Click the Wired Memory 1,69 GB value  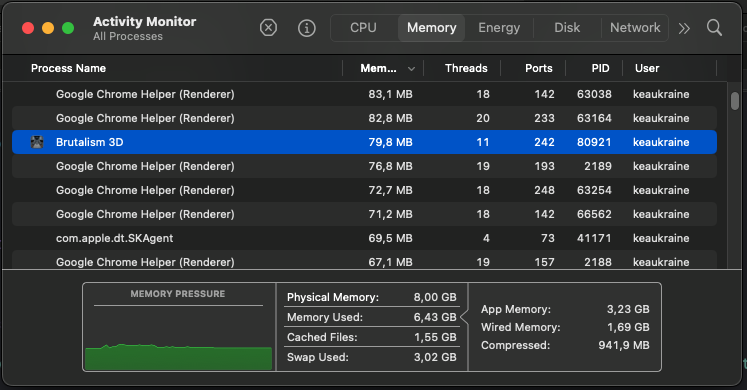pyautogui.click(x=628, y=327)
